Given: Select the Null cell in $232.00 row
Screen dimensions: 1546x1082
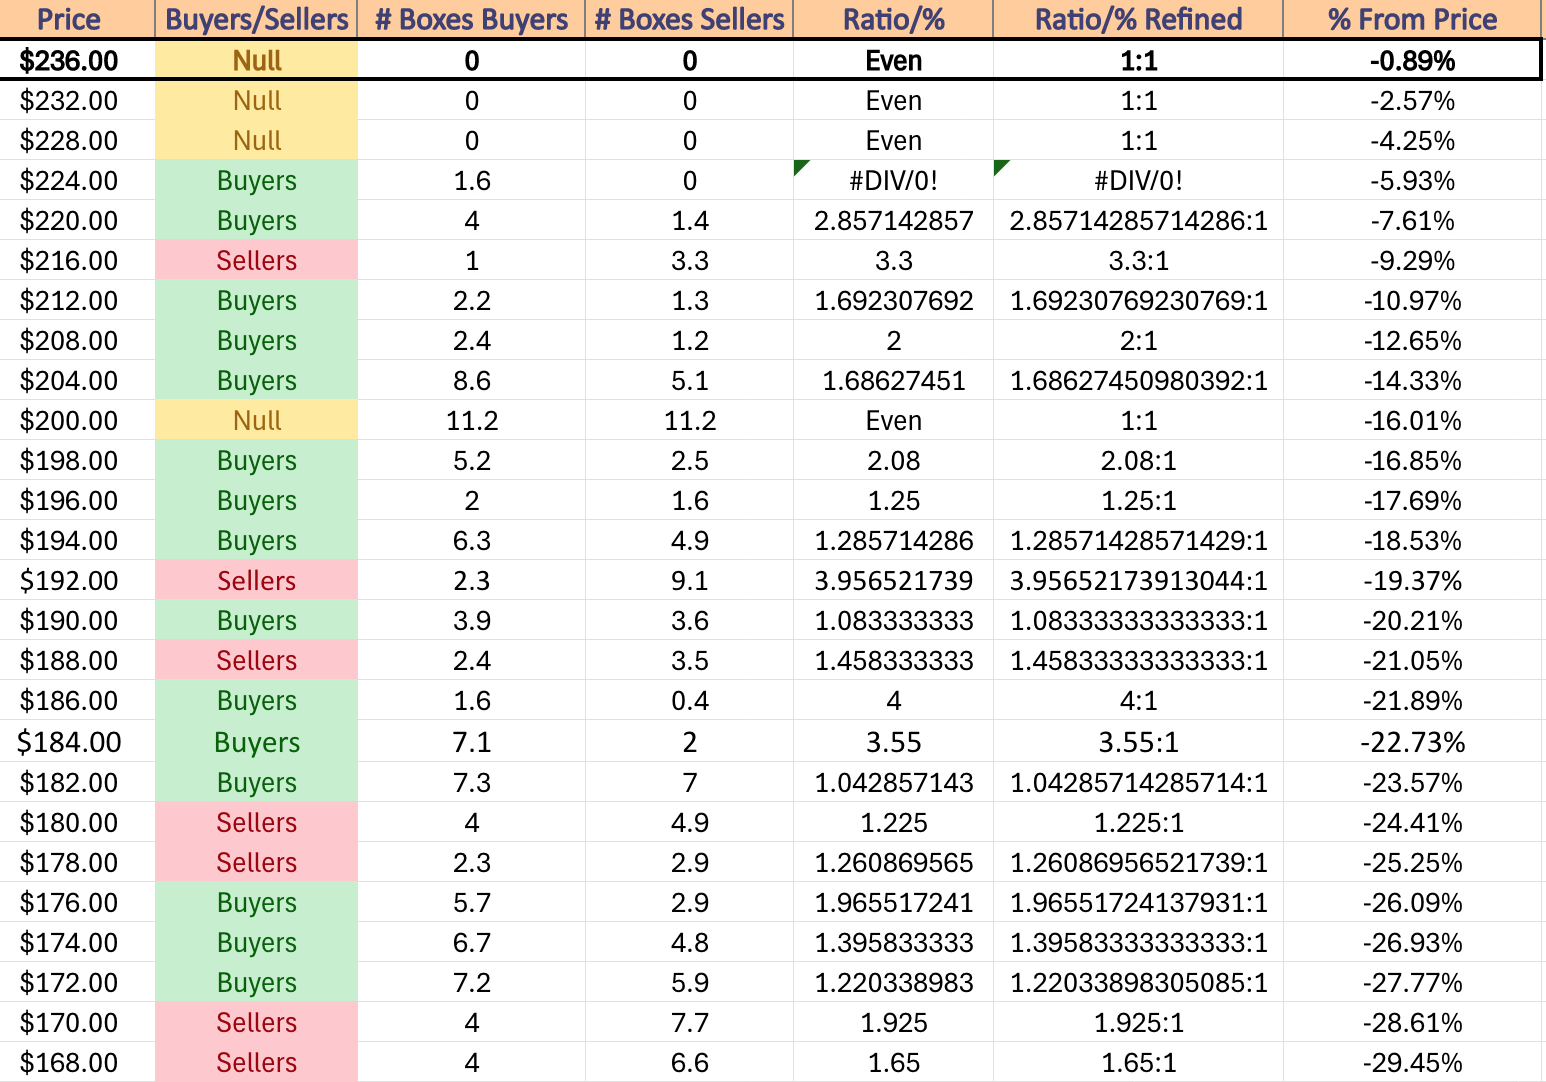Looking at the screenshot, I should click(x=256, y=100).
